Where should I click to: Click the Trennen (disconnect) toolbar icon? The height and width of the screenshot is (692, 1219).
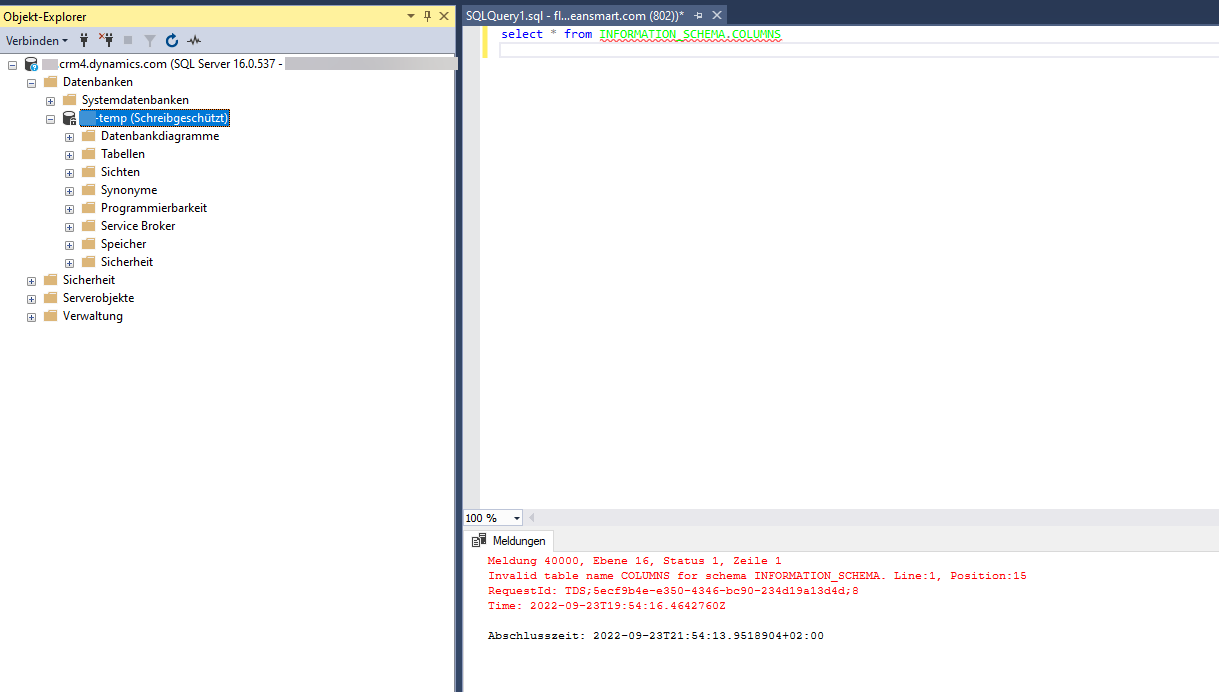point(106,40)
